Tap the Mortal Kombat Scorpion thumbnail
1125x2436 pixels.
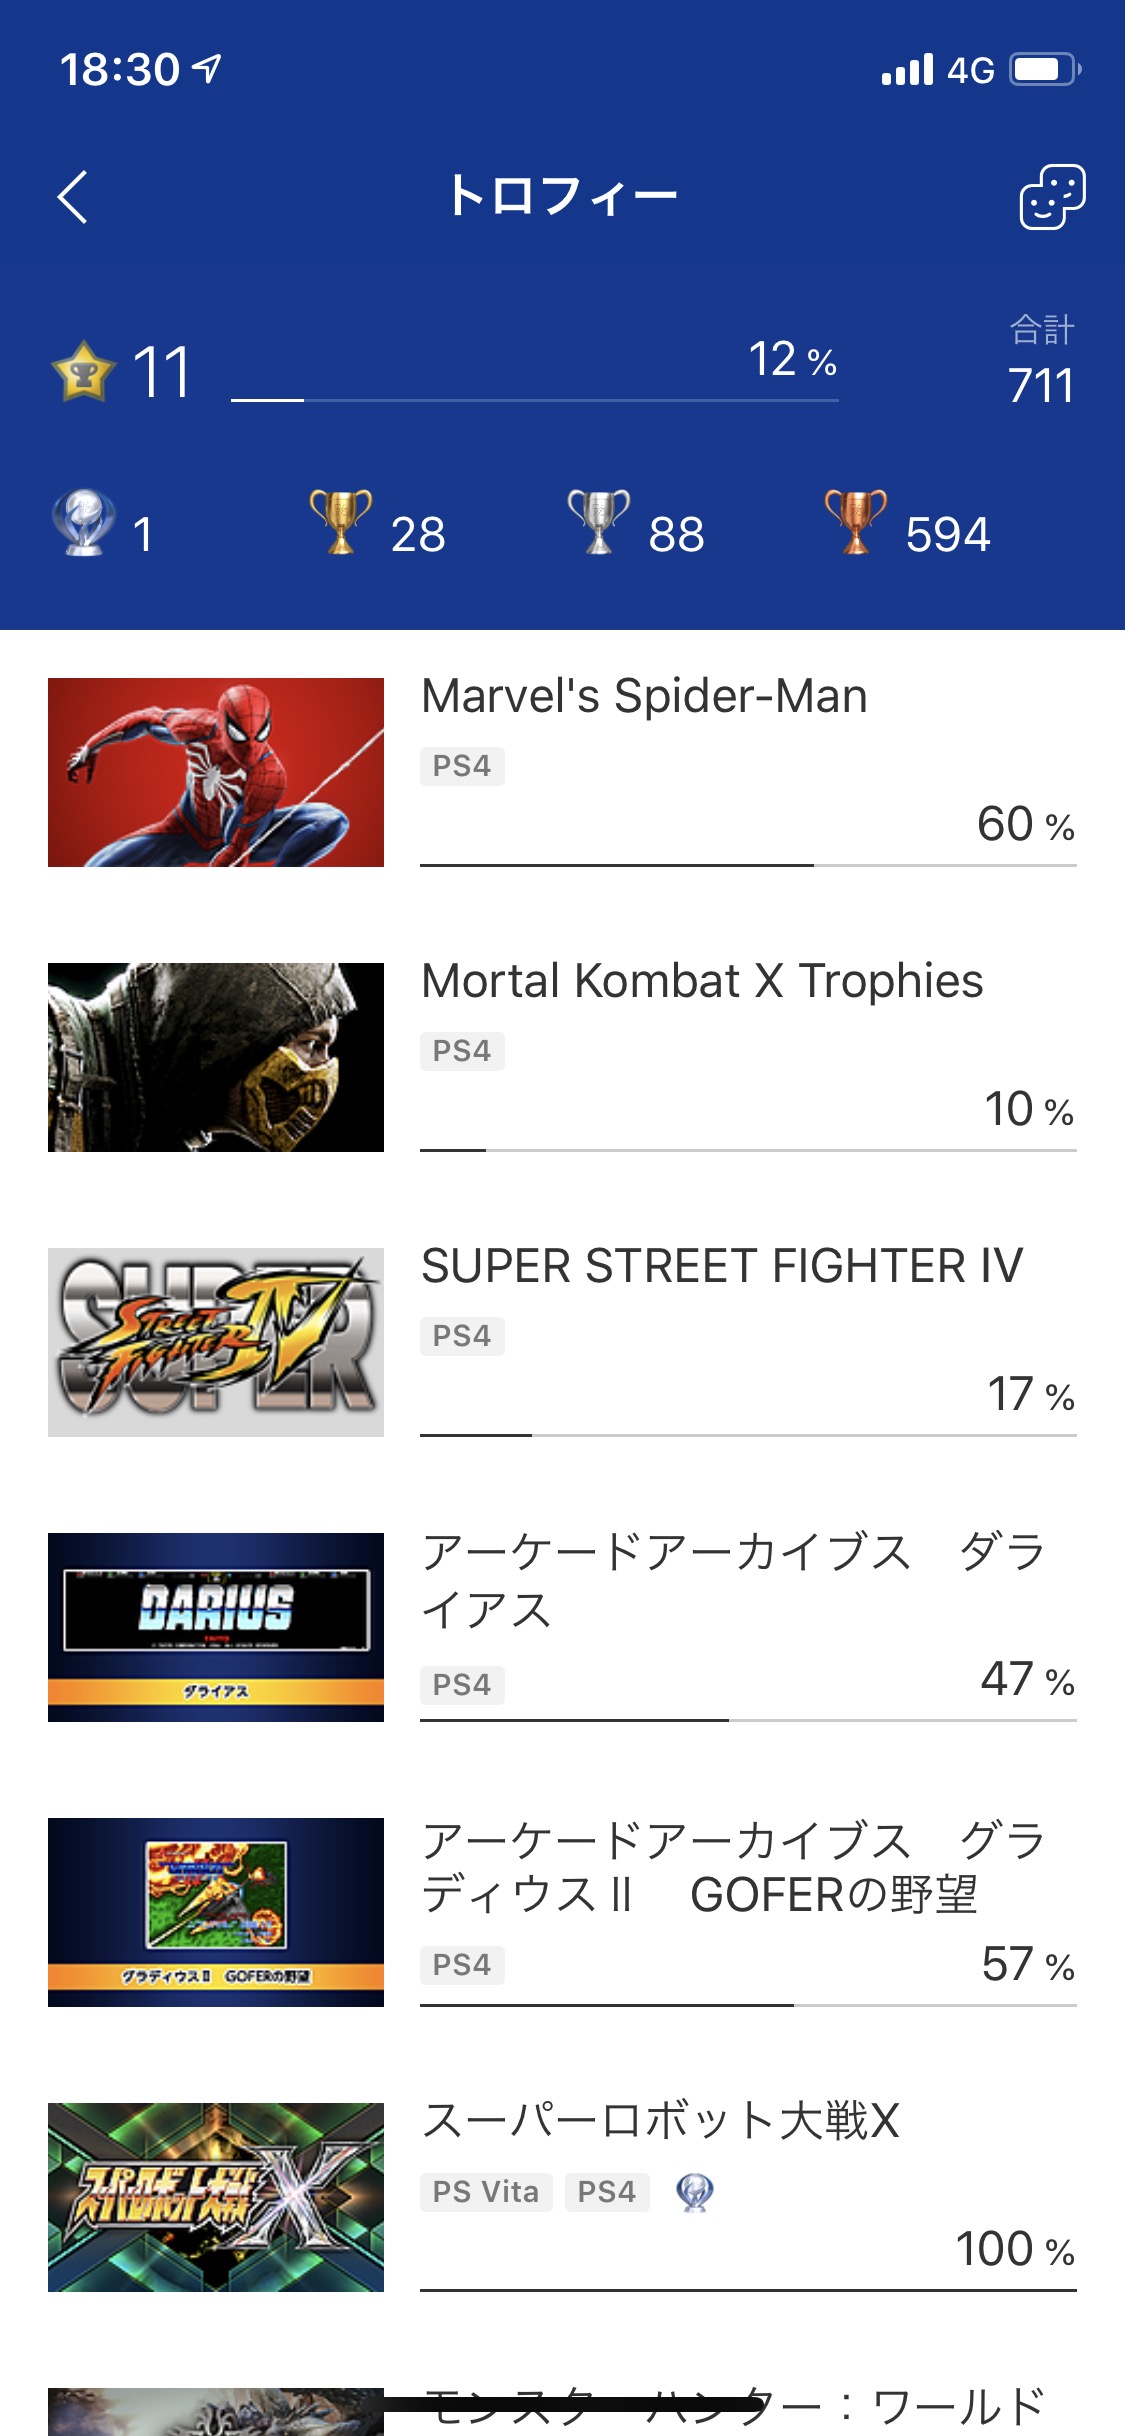coord(216,1057)
